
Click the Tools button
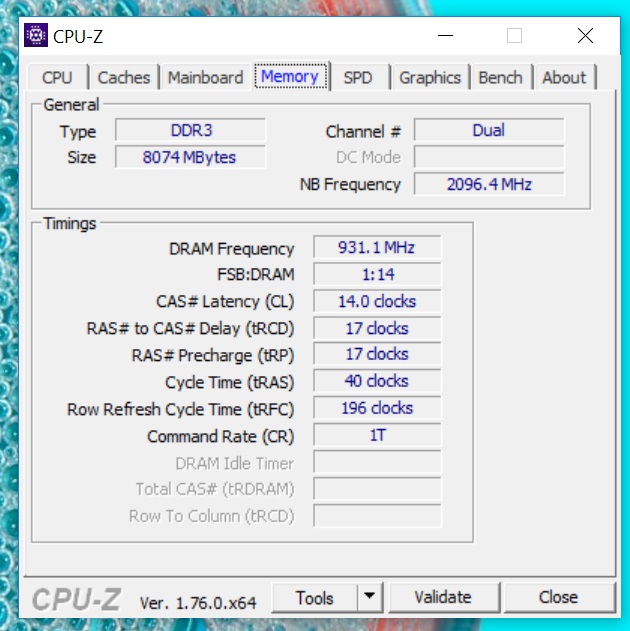[x=315, y=598]
